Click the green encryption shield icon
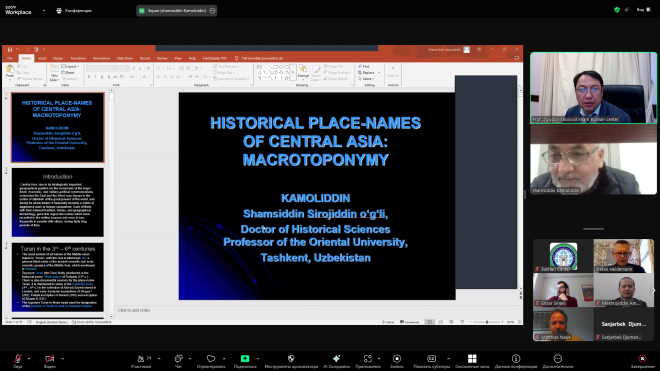660x371 pixels. 617,10
